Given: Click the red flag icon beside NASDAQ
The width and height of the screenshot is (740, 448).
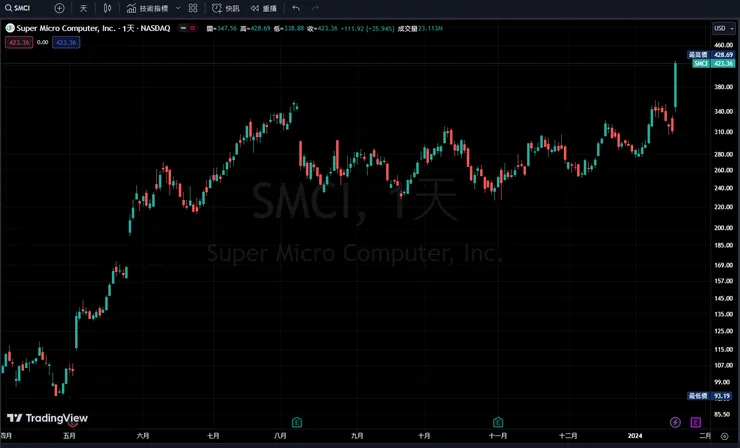Looking at the screenshot, I should click(x=193, y=28).
